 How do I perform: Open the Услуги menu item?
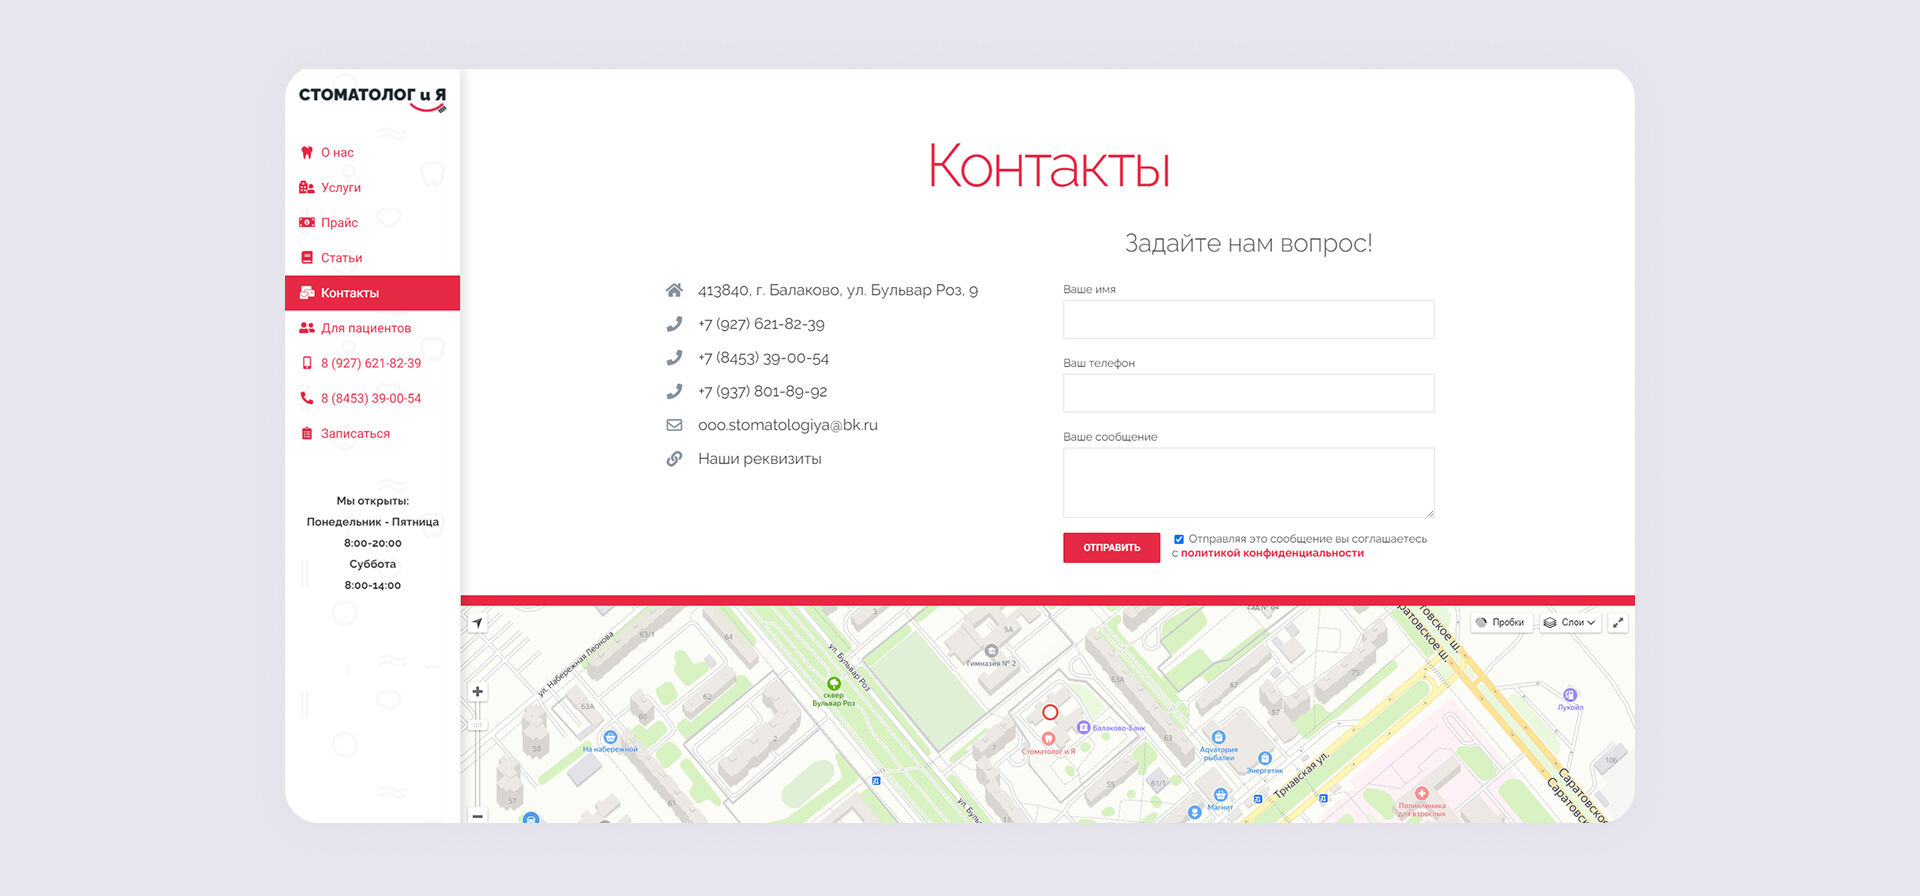point(340,188)
